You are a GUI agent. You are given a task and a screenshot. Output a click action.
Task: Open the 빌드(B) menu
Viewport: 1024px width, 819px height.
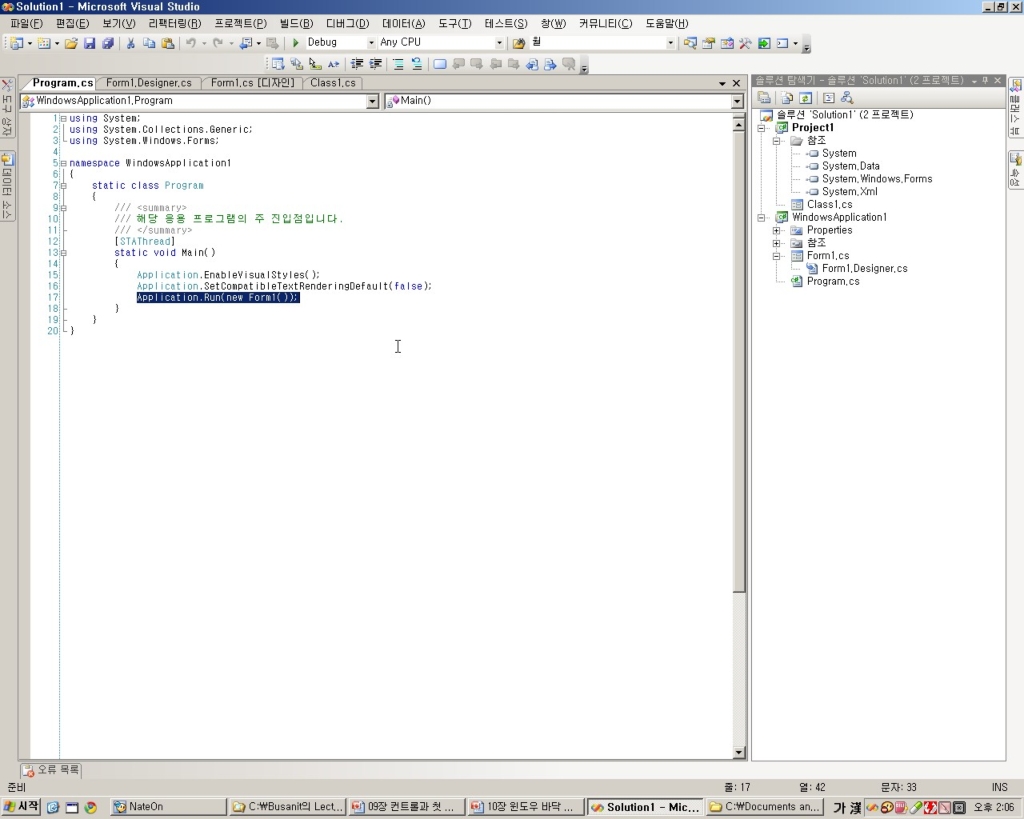[x=296, y=24]
